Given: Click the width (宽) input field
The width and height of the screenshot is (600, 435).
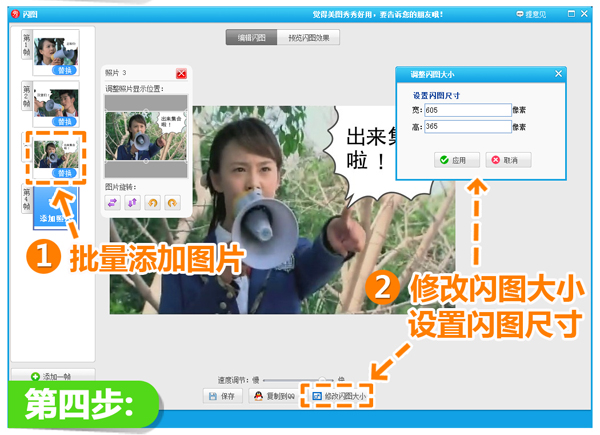Looking at the screenshot, I should pyautogui.click(x=473, y=109).
